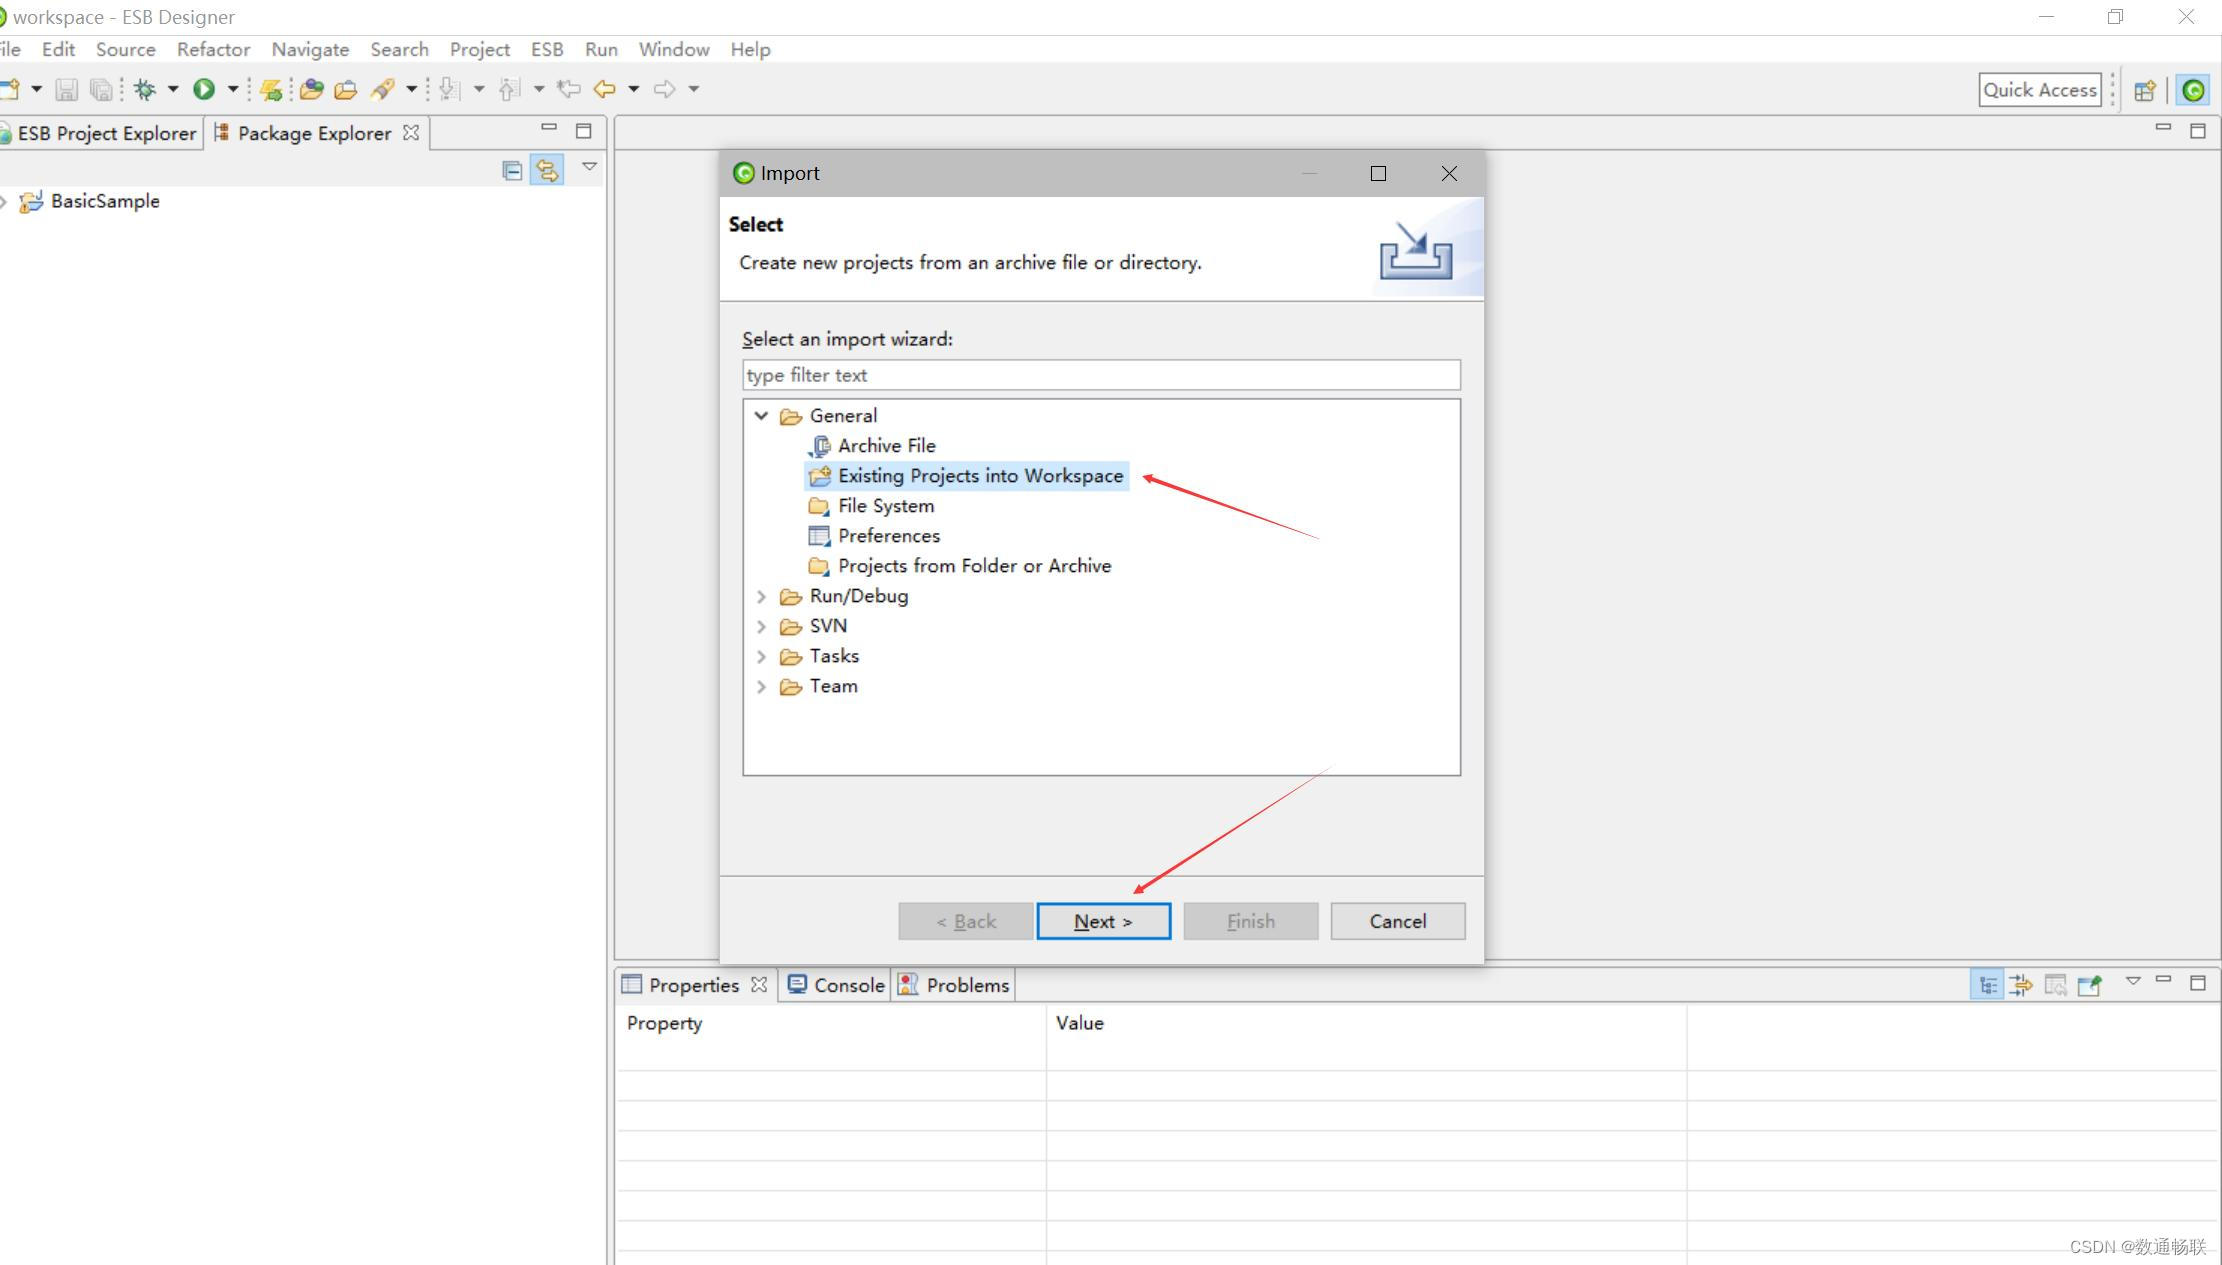Click the yellow Back navigation arrow
The image size is (2222, 1265).
[604, 89]
